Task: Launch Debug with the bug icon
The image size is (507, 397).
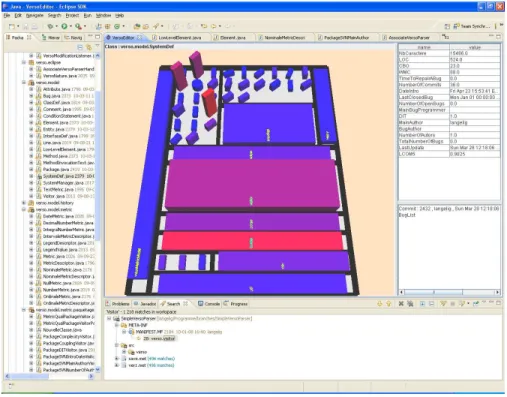Action: pos(50,26)
